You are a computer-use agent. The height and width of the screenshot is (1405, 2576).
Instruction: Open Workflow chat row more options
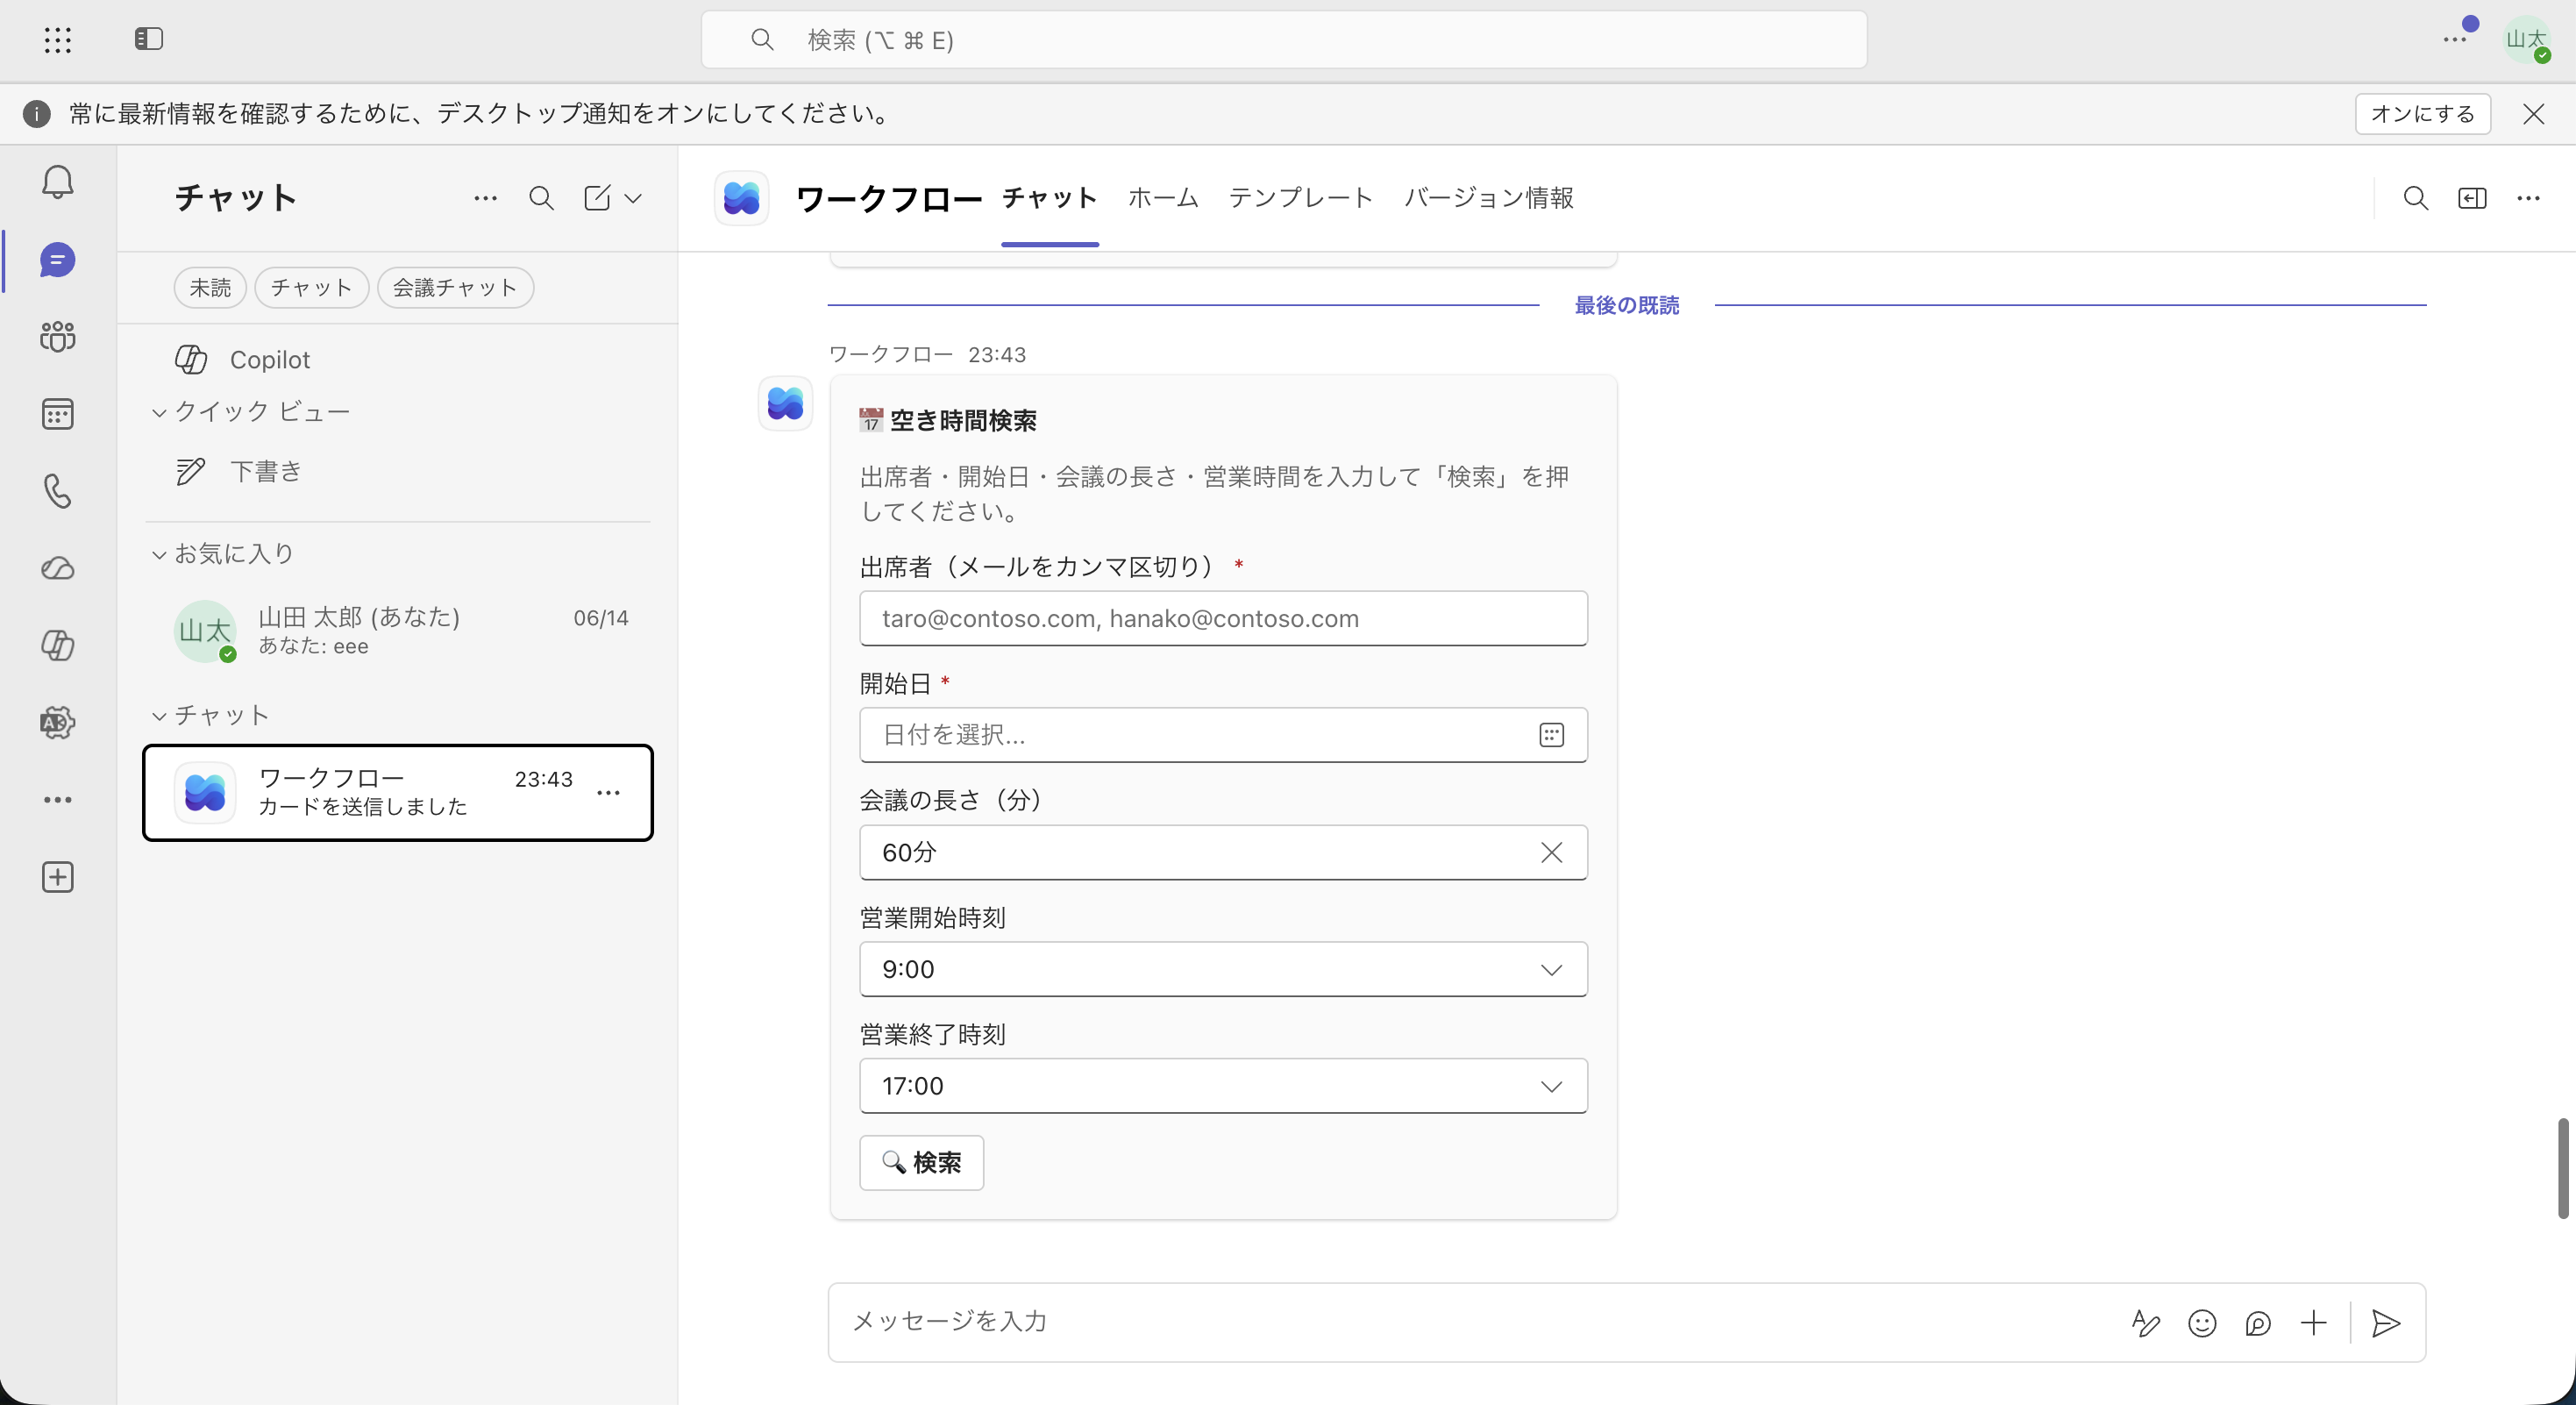[608, 793]
